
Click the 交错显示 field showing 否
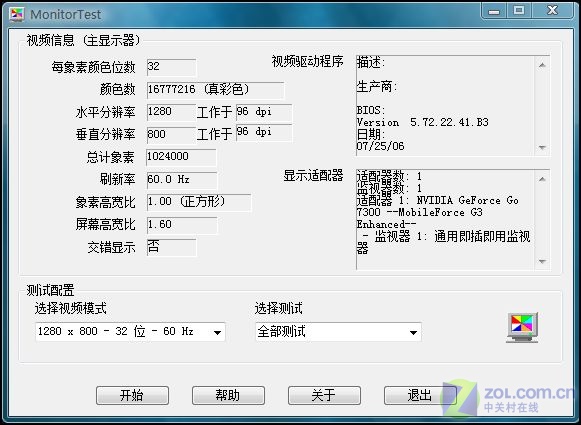pyautogui.click(x=171, y=248)
